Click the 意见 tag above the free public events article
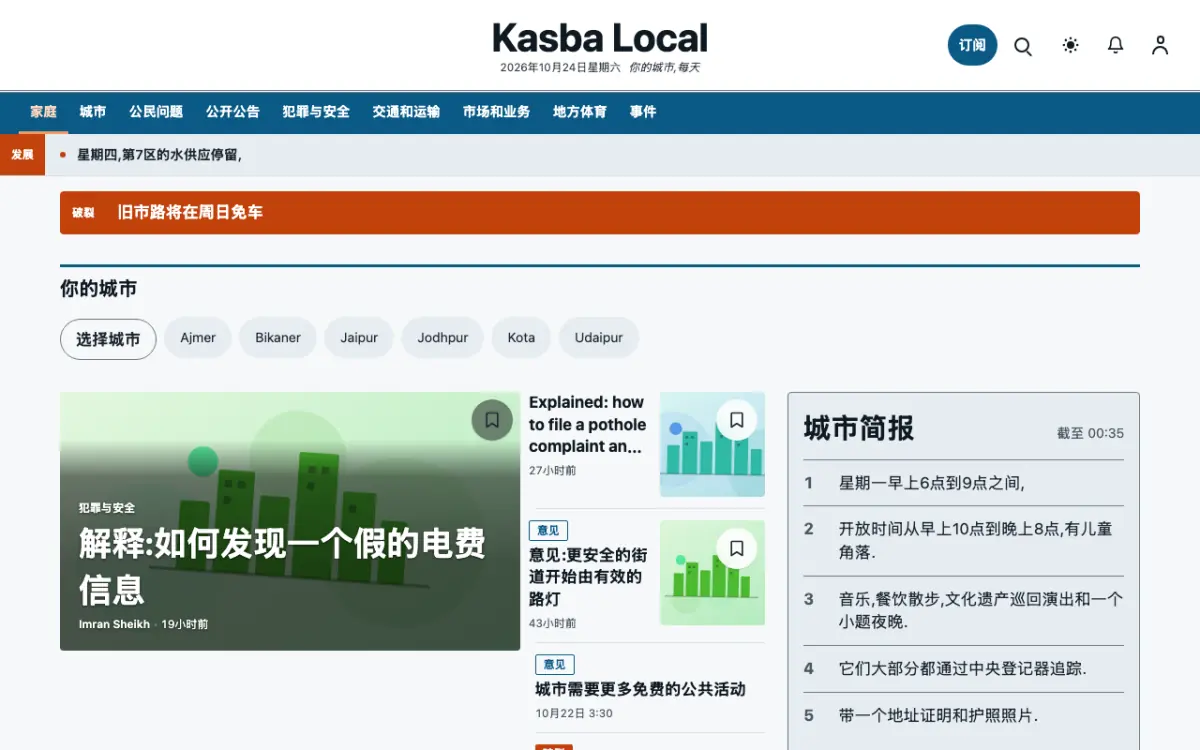 555,664
